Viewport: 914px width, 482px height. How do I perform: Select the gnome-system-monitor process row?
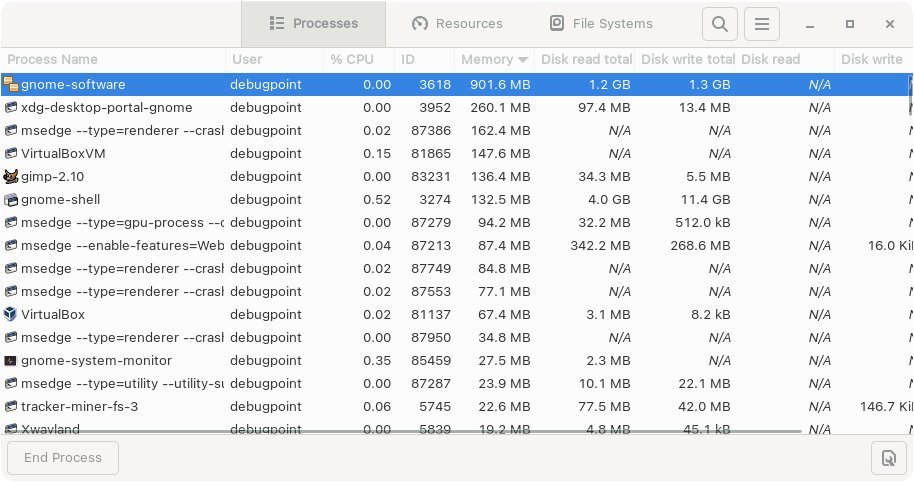(456, 361)
